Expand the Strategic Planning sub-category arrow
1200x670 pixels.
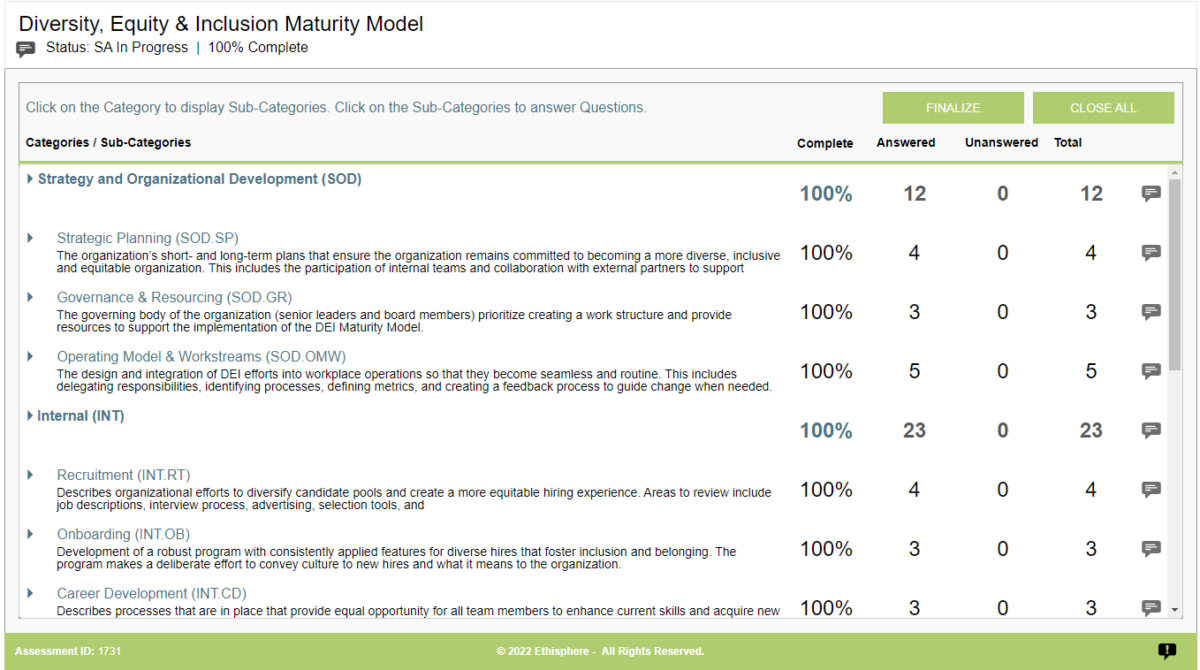[30, 238]
